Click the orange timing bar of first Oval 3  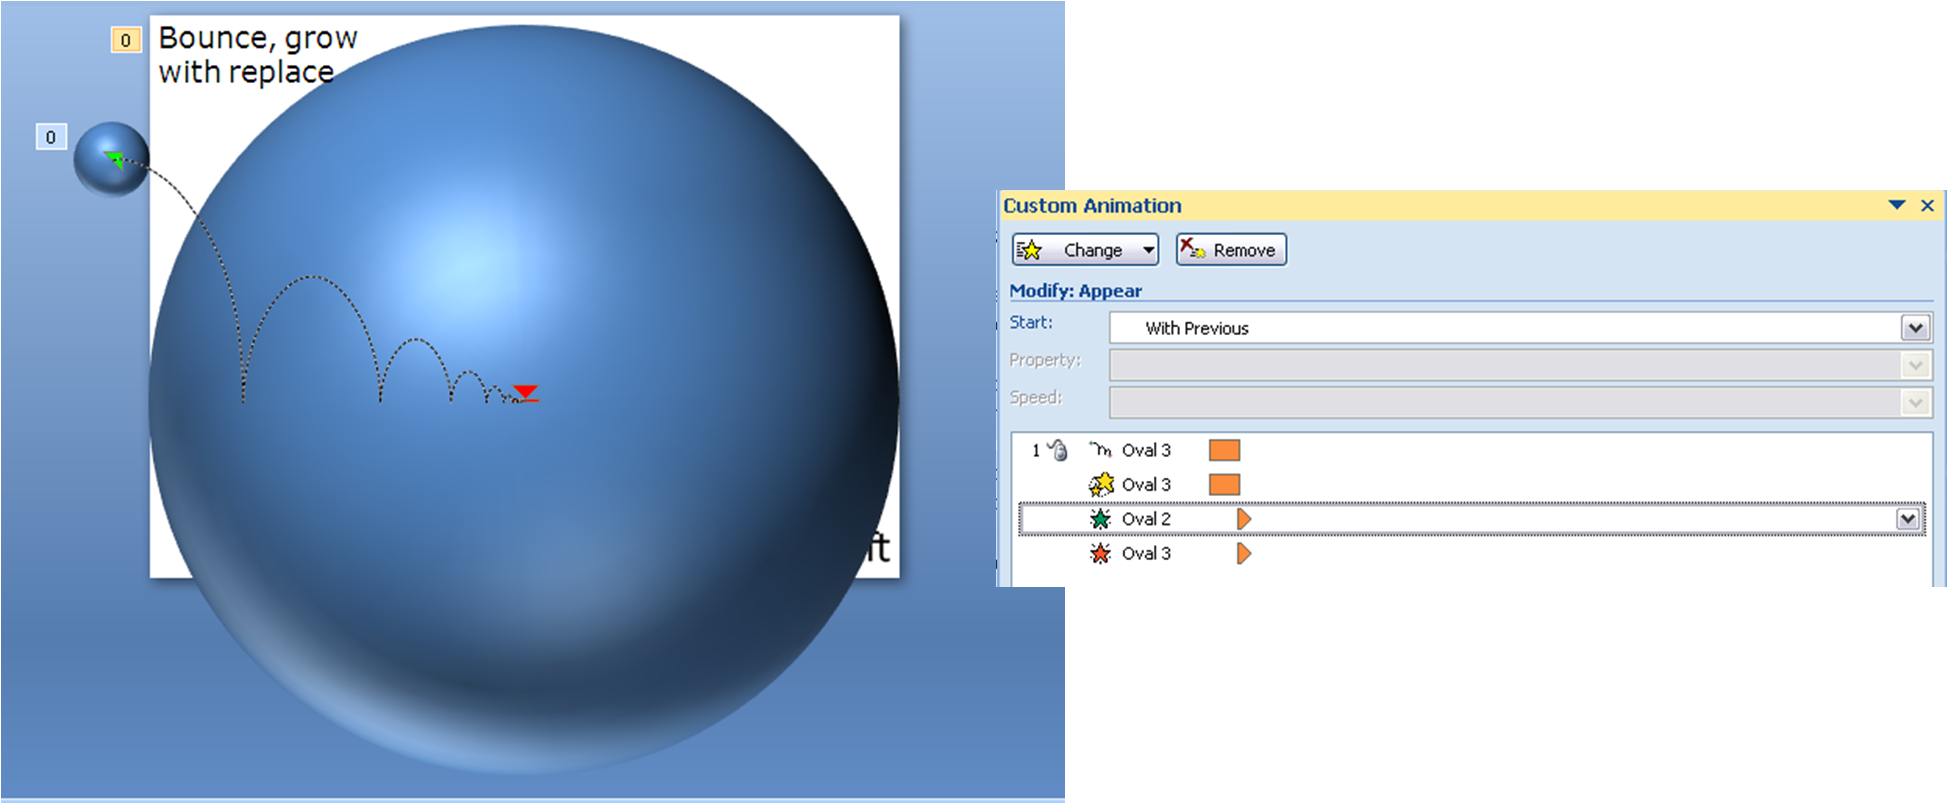pyautogui.click(x=1224, y=450)
